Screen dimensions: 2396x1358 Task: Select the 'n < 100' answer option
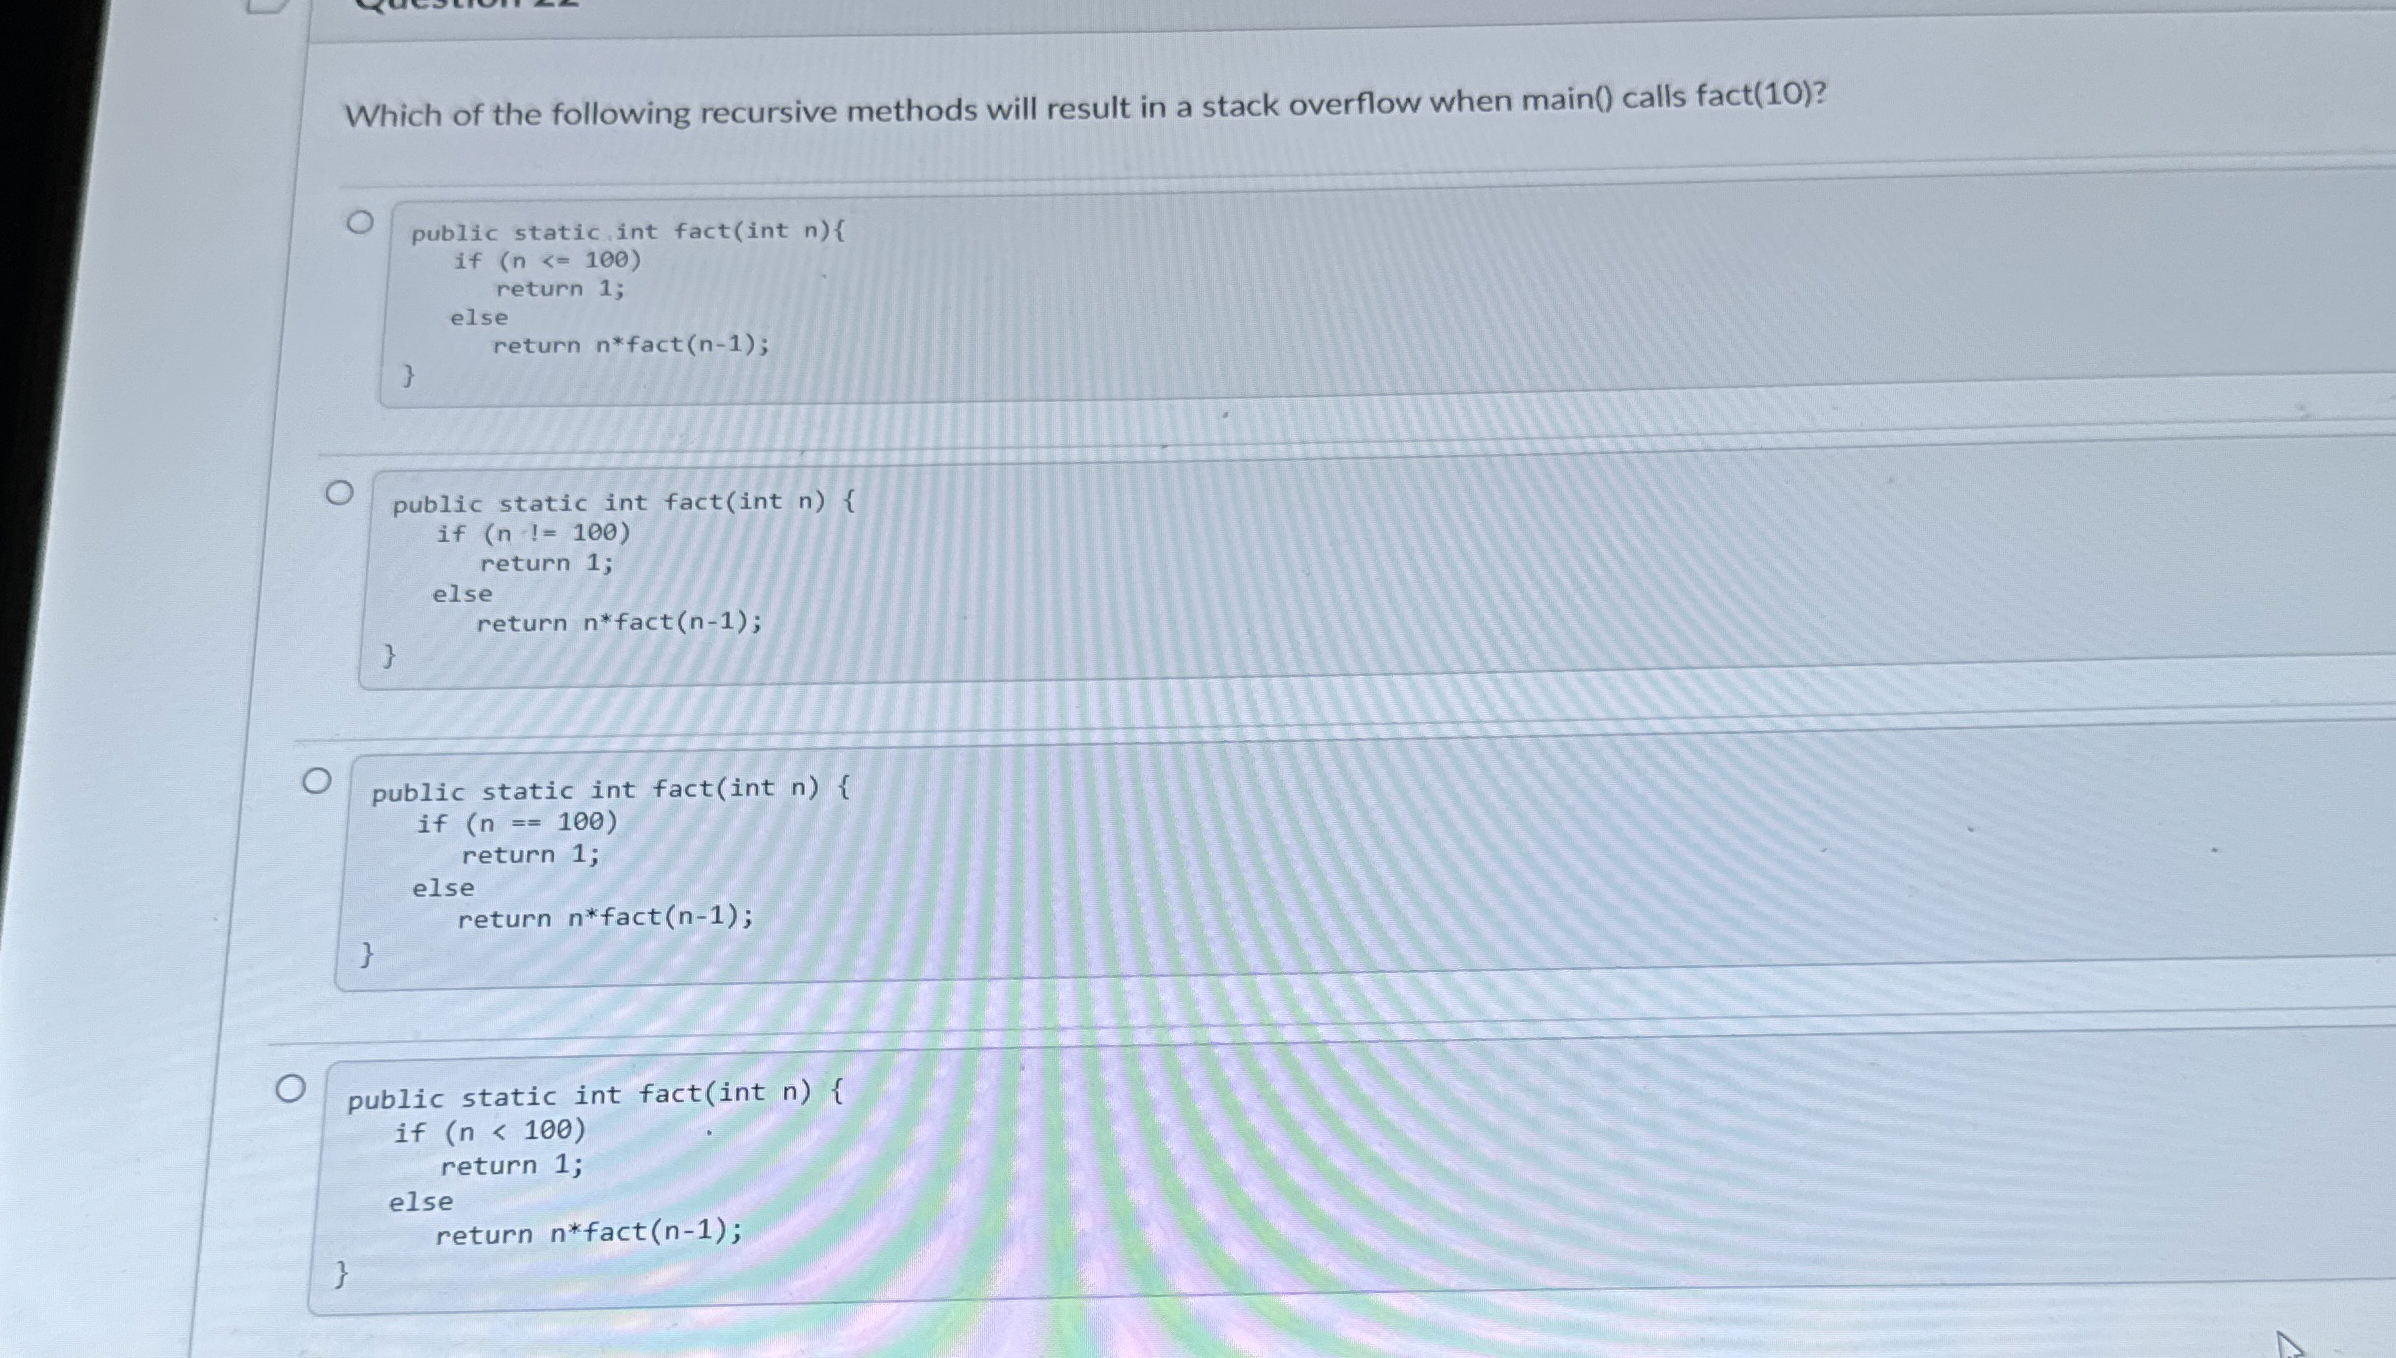(x=290, y=1088)
